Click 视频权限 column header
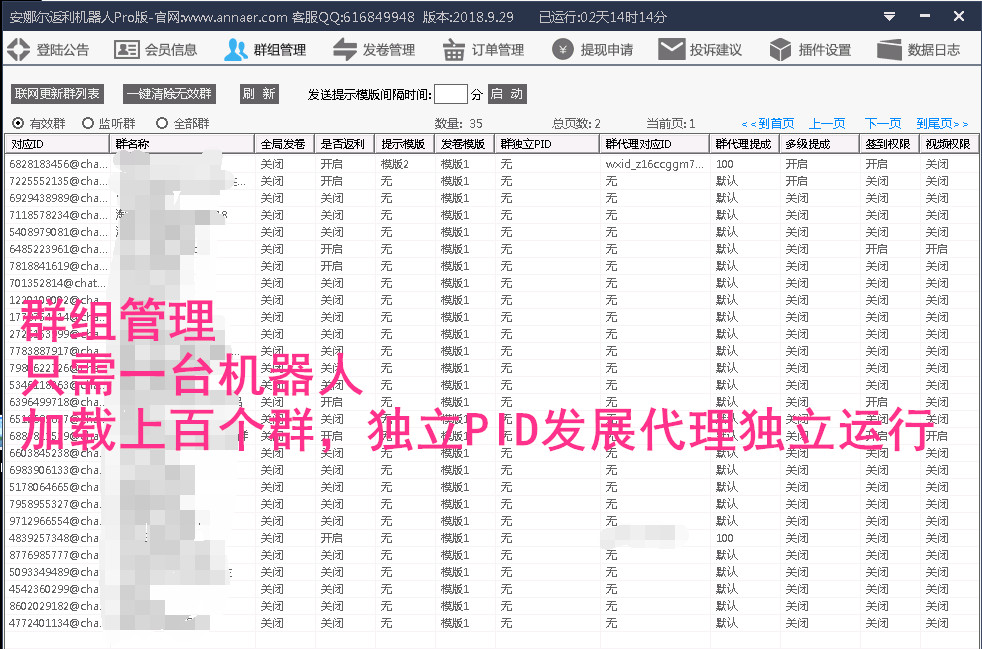The height and width of the screenshot is (649, 982). click(949, 144)
